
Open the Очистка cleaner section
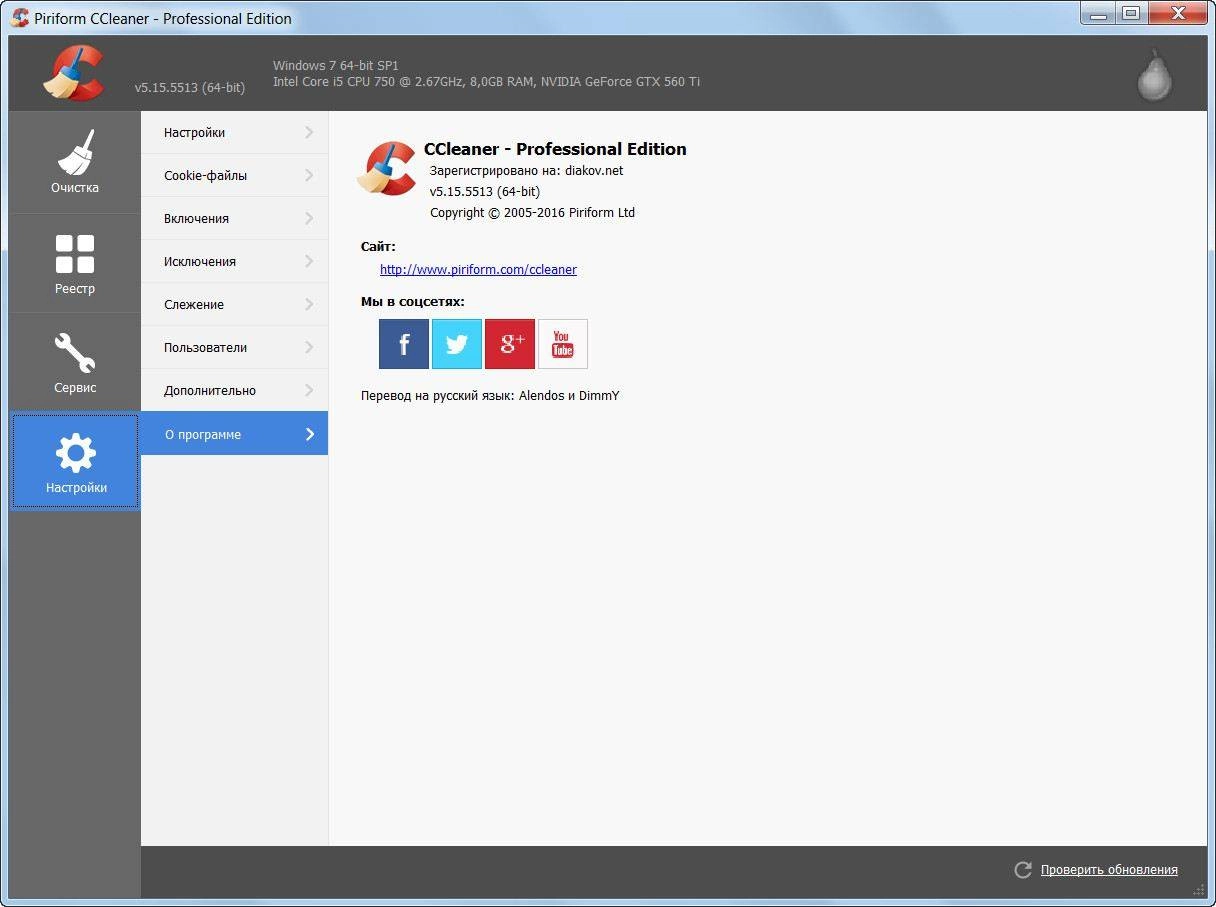pos(75,162)
